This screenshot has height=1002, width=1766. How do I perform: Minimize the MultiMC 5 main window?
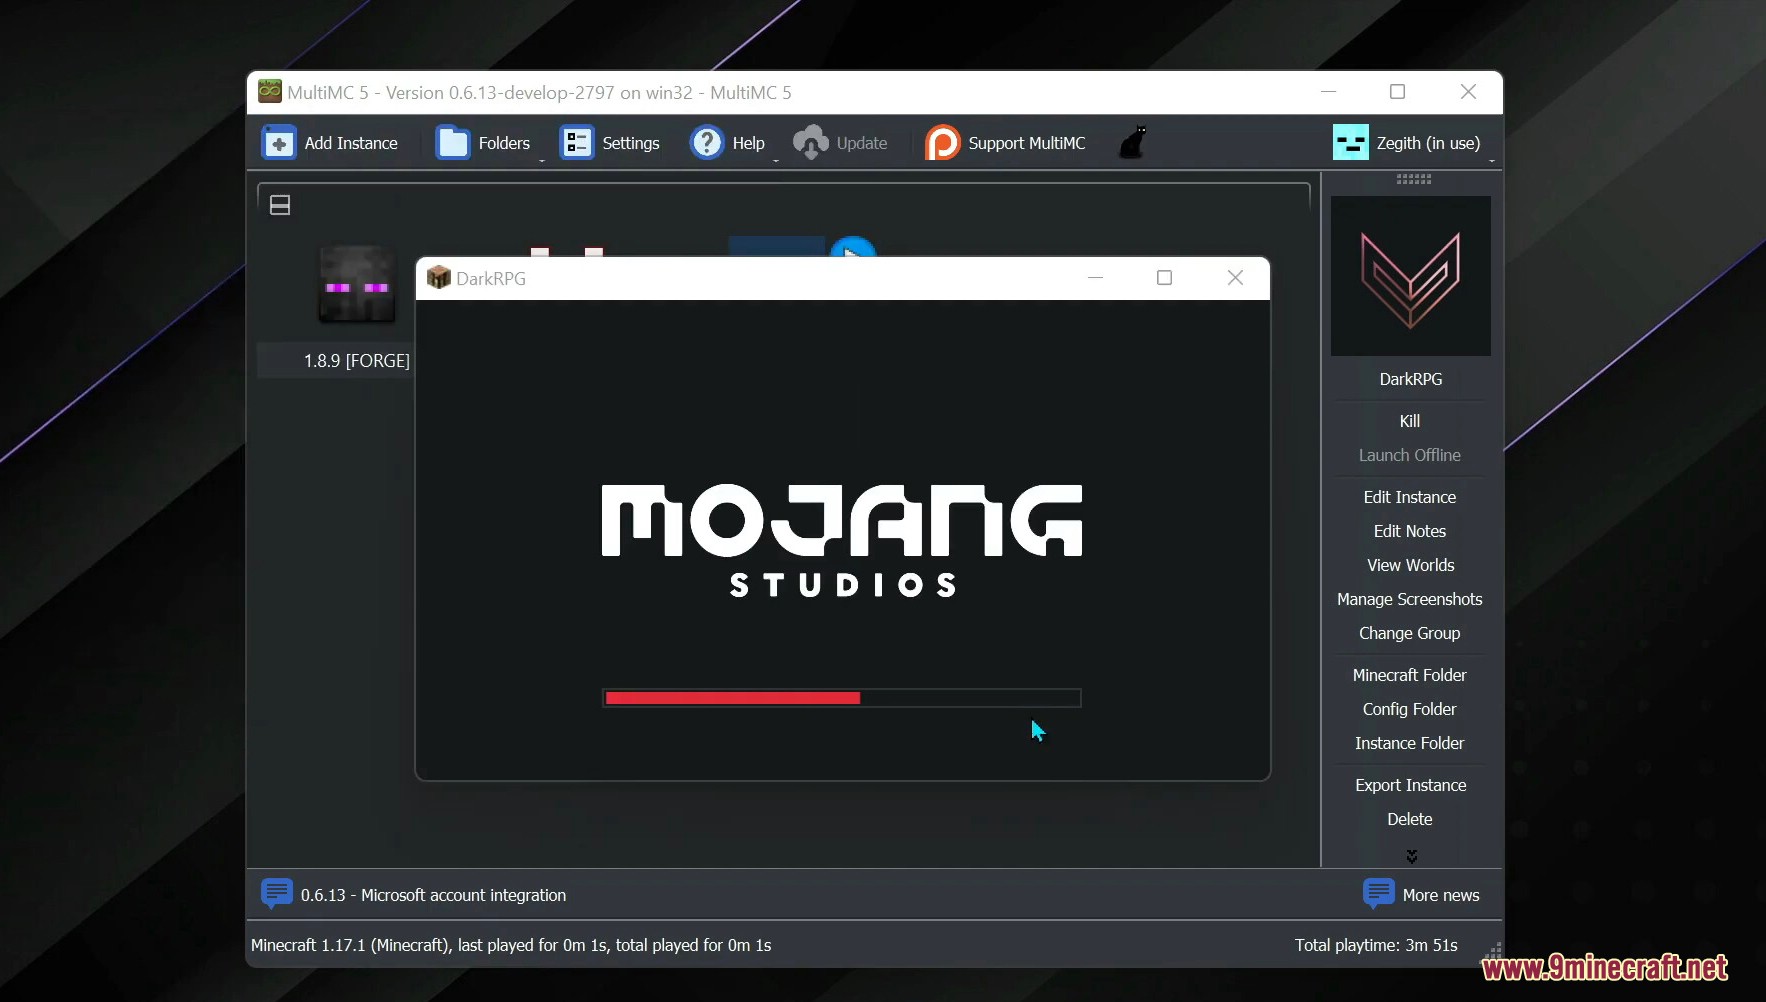[x=1328, y=92]
